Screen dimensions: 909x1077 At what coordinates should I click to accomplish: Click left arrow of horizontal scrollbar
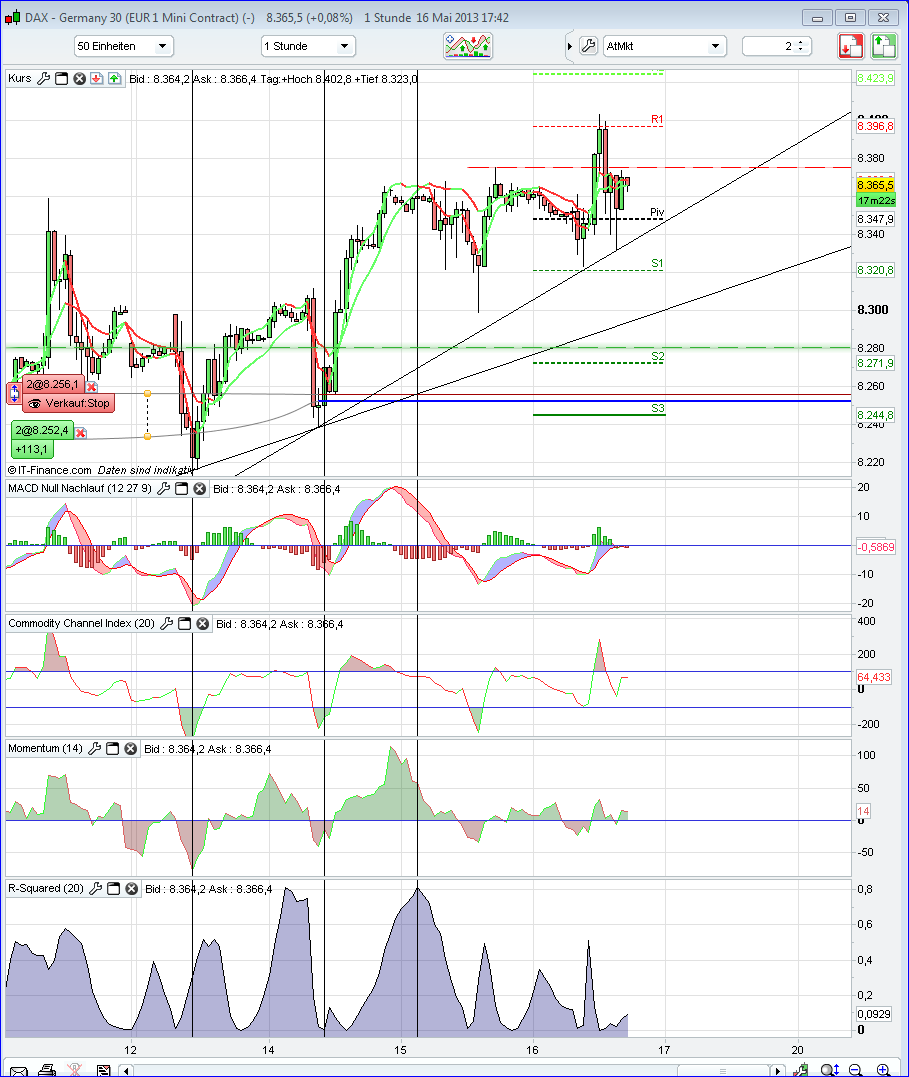(x=126, y=1070)
